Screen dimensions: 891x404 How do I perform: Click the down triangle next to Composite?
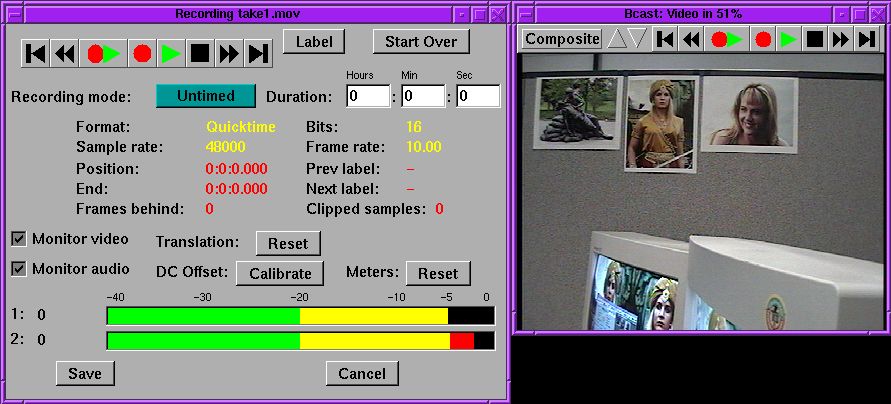click(x=637, y=39)
